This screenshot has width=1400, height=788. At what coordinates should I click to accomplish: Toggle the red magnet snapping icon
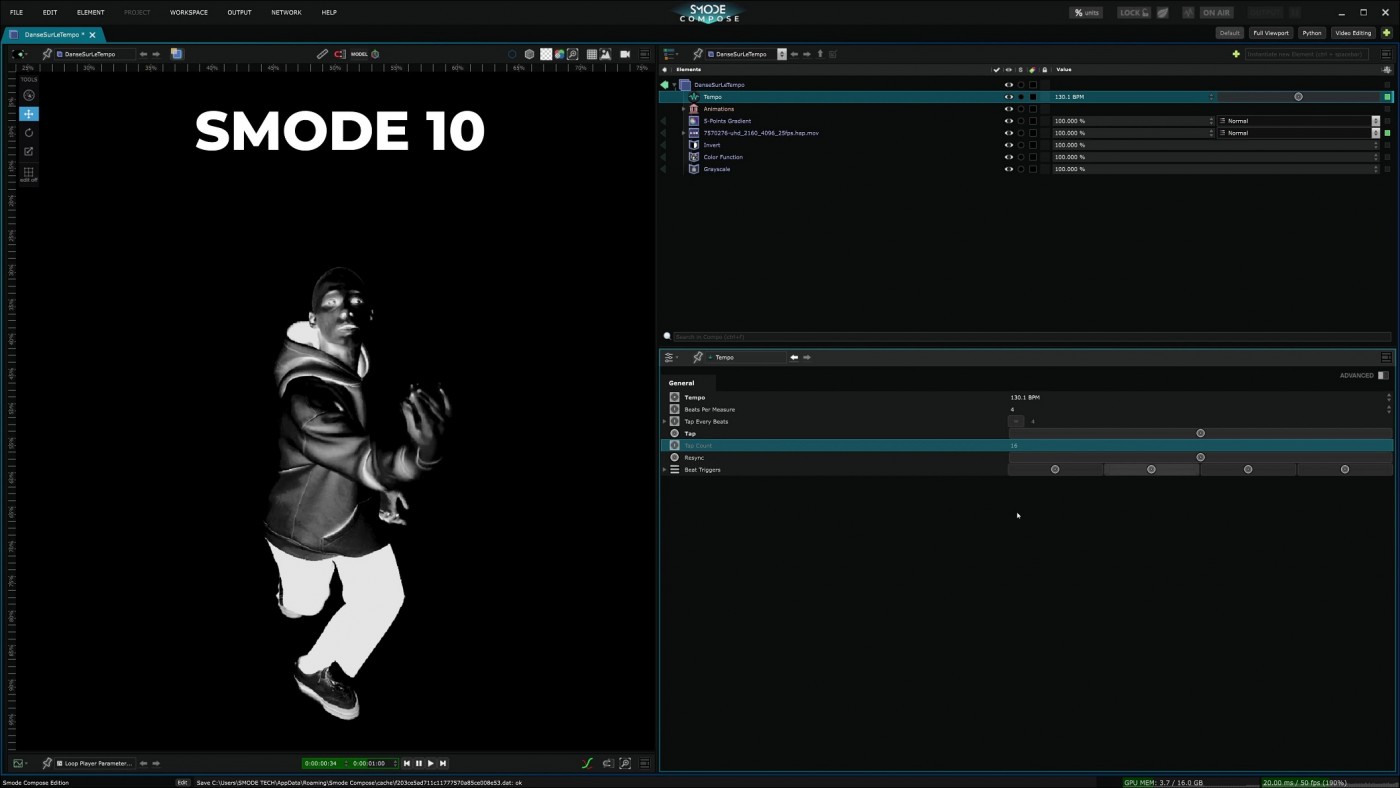(x=339, y=54)
